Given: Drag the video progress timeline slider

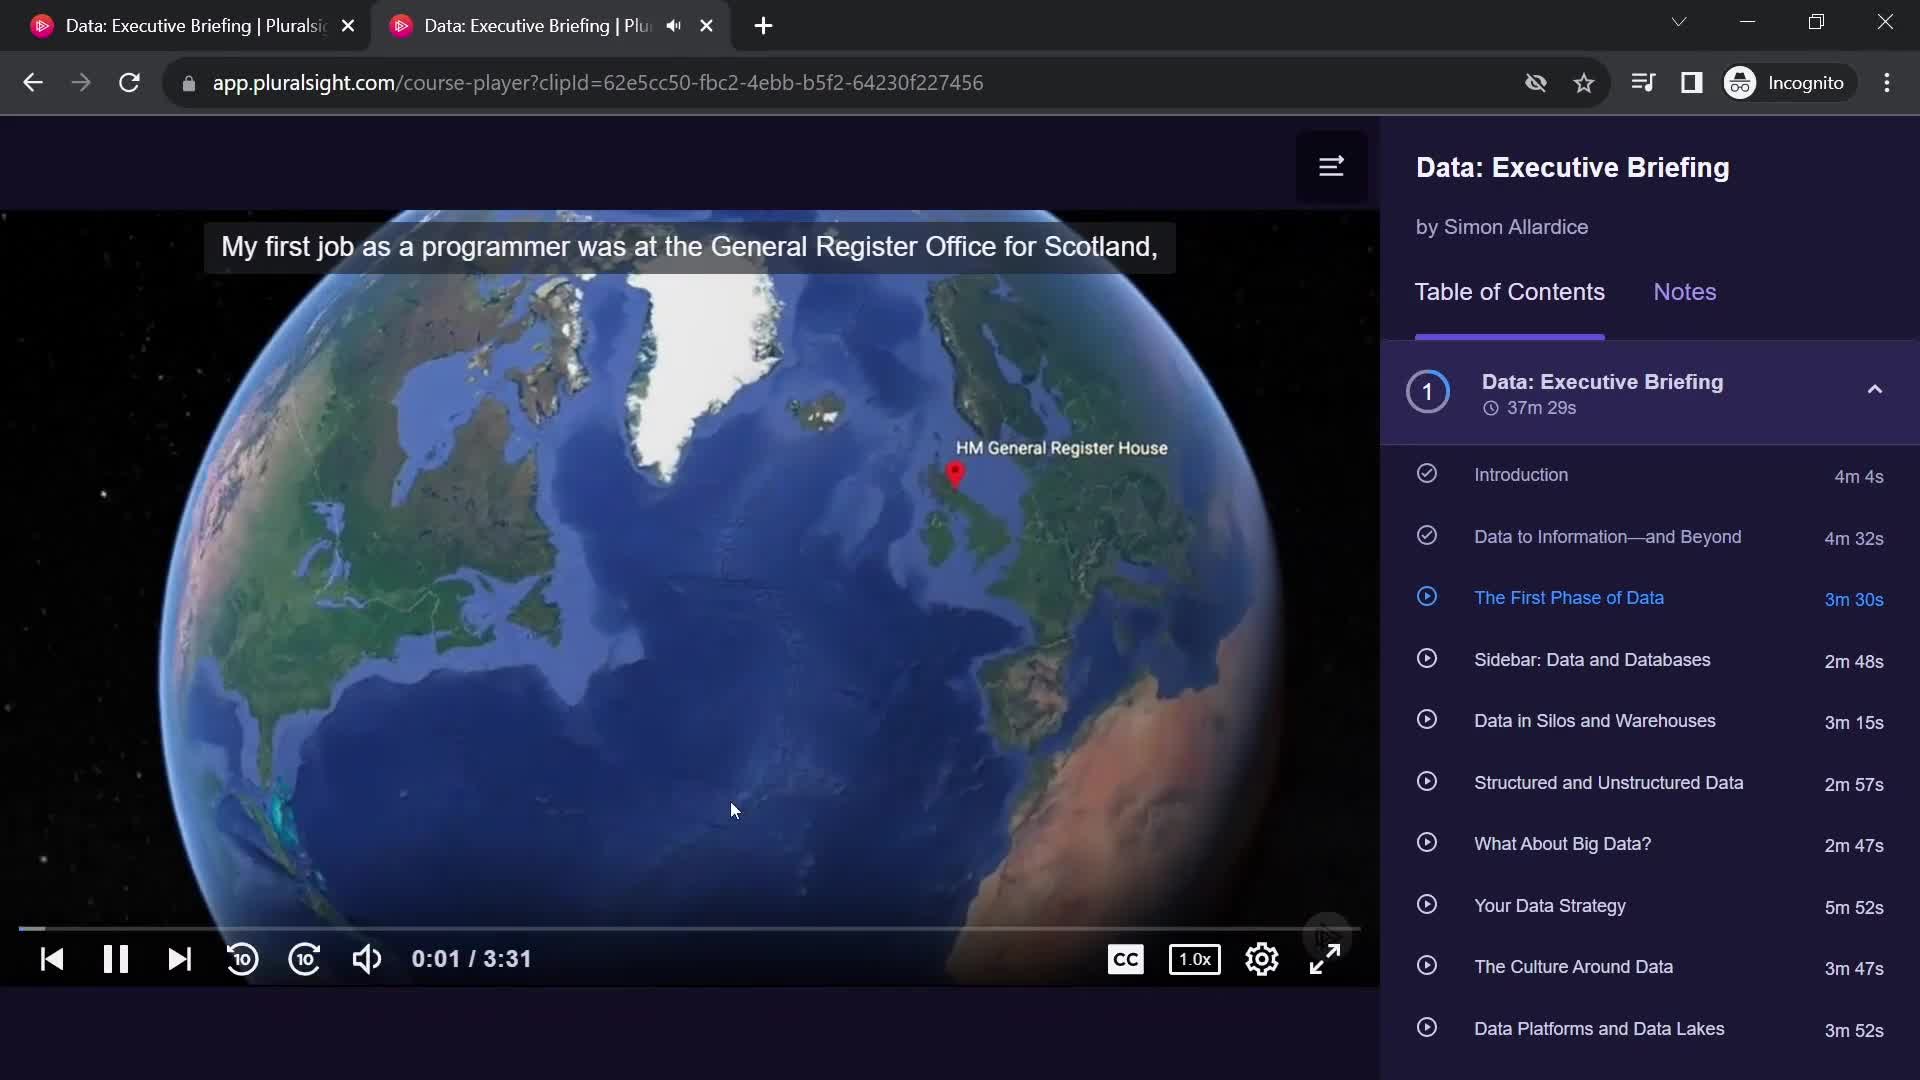Looking at the screenshot, I should pyautogui.click(x=22, y=927).
